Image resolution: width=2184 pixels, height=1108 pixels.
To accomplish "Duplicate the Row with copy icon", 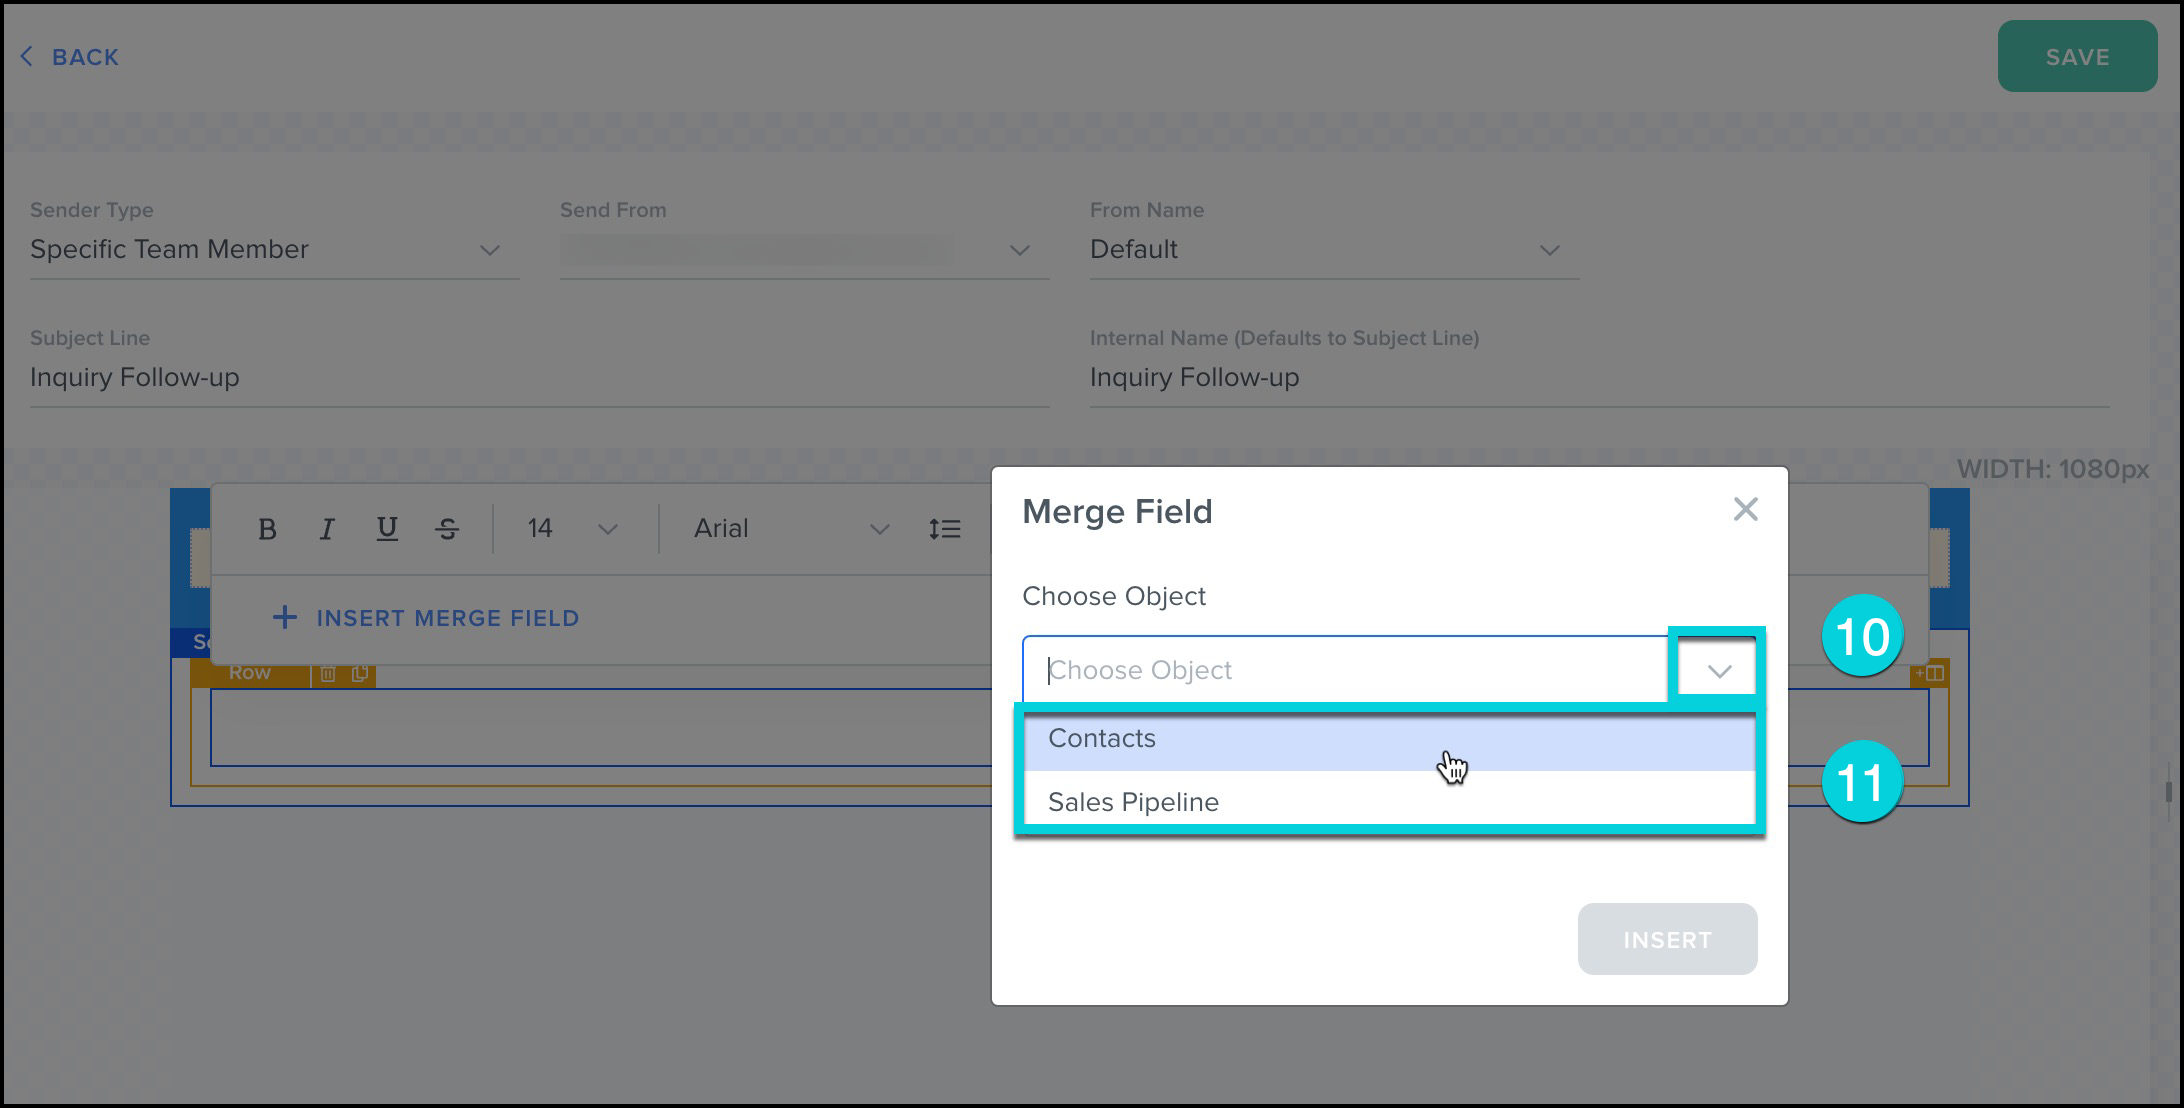I will point(360,674).
